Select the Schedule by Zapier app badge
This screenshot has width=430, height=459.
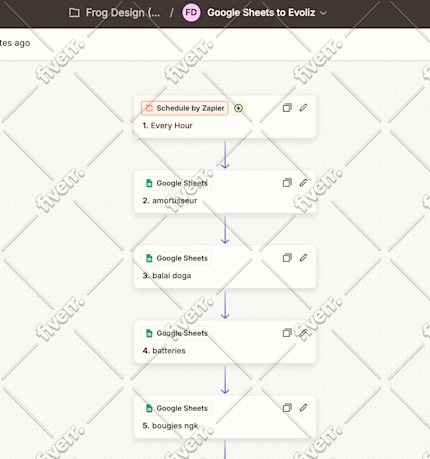(185, 108)
